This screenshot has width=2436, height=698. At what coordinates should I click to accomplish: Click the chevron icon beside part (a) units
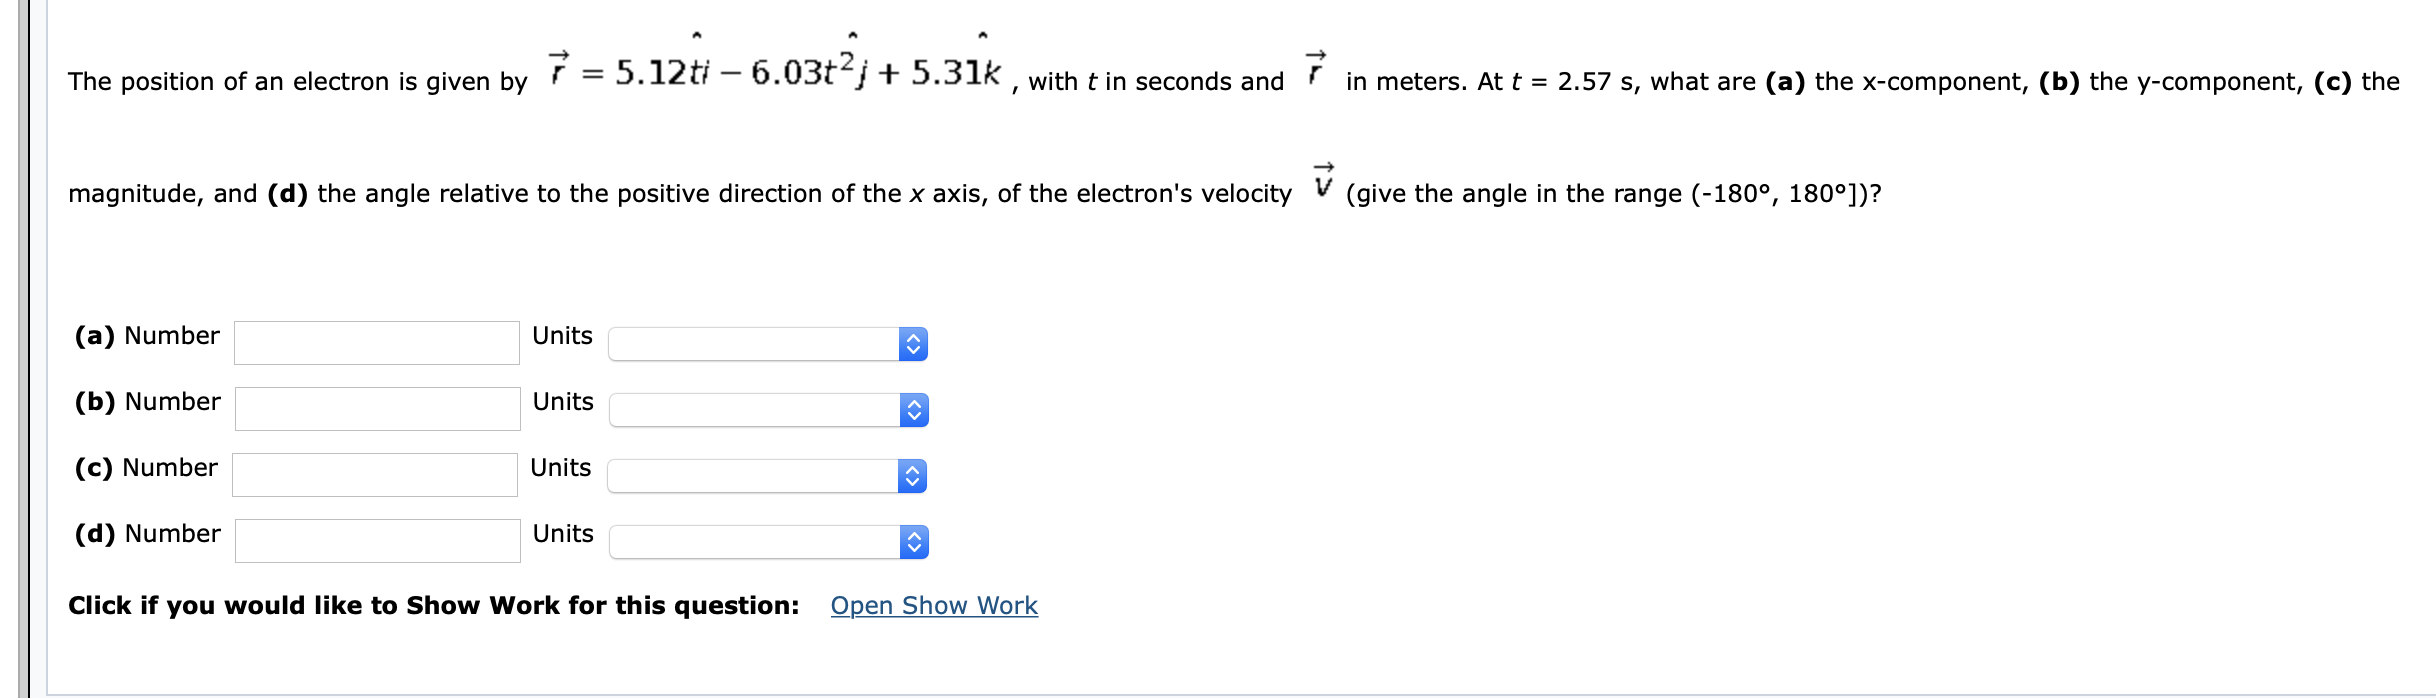tap(912, 343)
